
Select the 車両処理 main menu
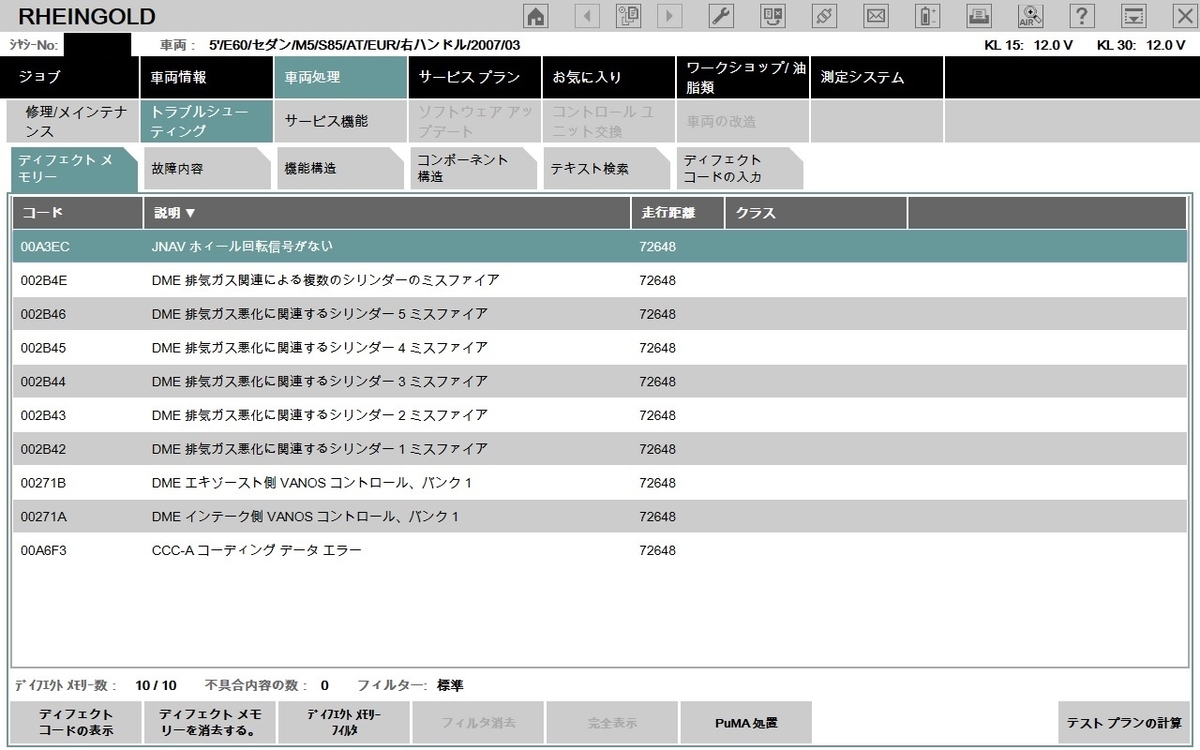[340, 77]
